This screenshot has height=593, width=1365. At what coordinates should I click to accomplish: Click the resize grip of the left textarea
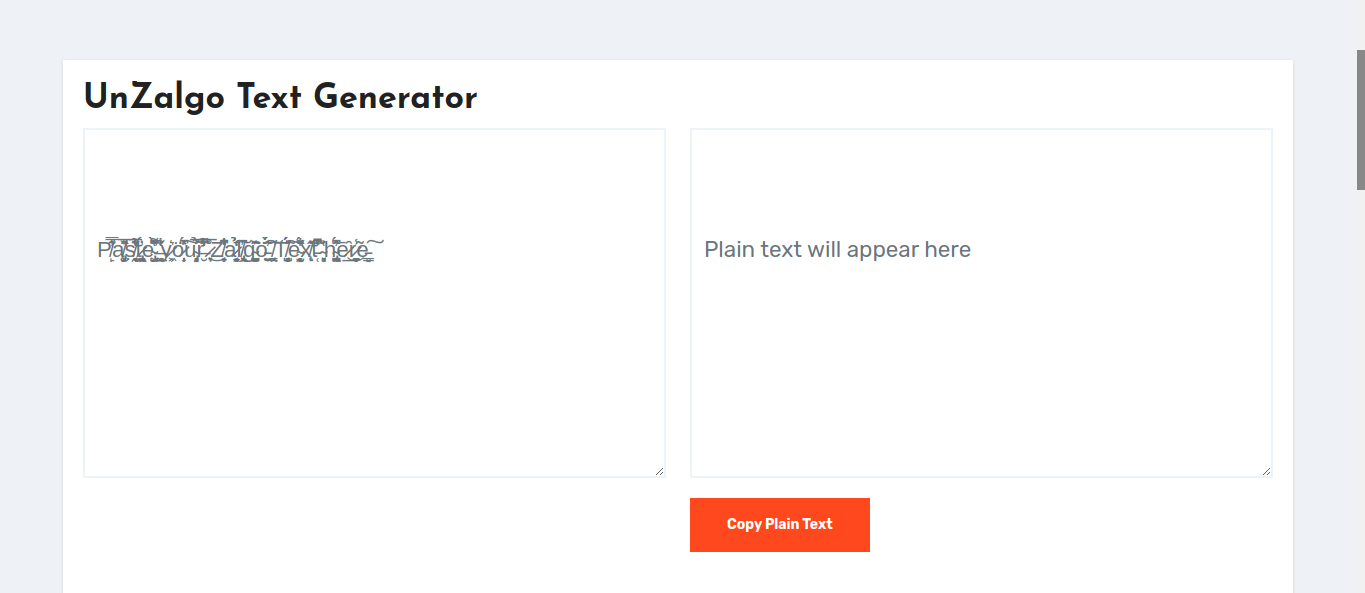(659, 469)
